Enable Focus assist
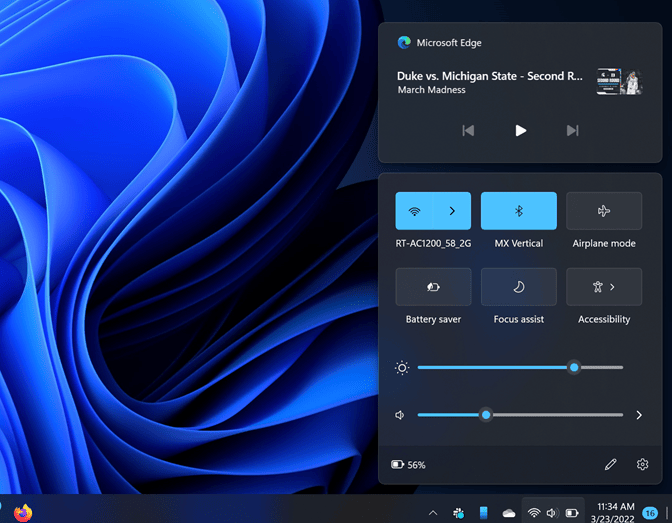The width and height of the screenshot is (672, 523). click(x=519, y=287)
